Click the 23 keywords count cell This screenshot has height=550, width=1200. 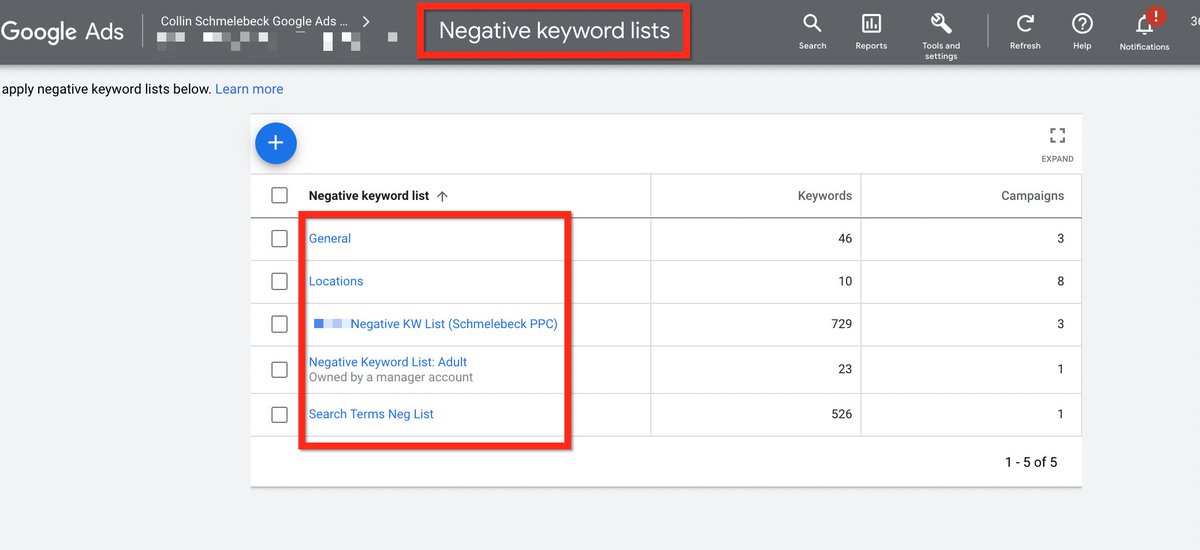tap(845, 369)
